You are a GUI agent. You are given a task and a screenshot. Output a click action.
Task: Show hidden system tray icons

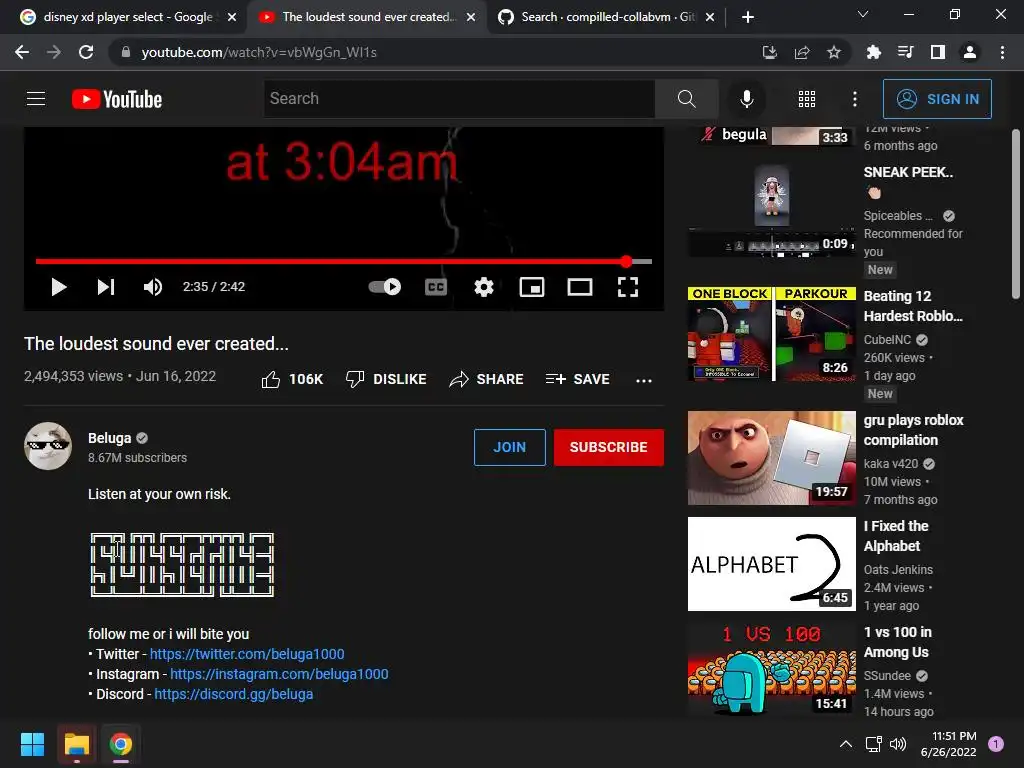(845, 744)
